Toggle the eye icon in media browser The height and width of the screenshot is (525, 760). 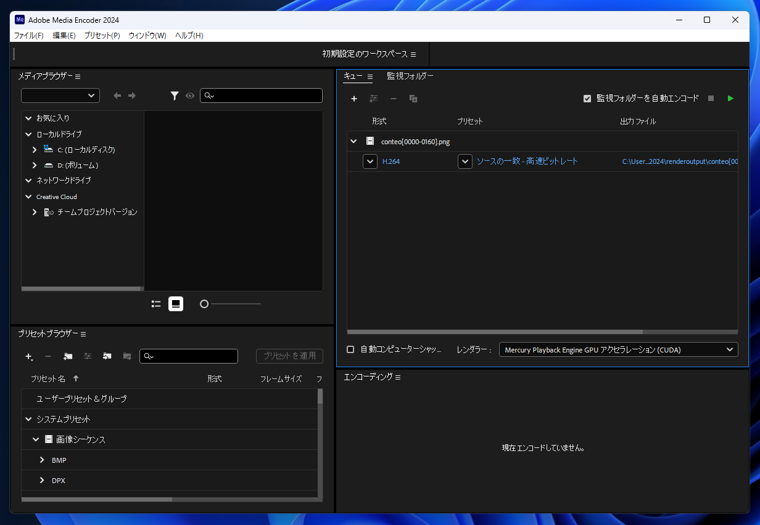point(190,96)
